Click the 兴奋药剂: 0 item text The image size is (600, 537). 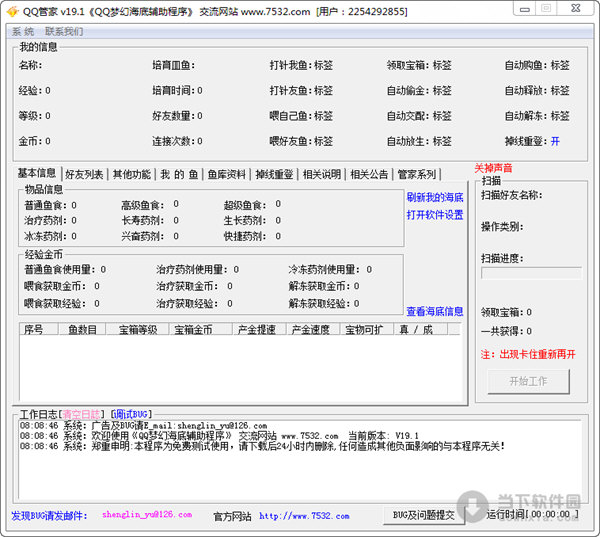pyautogui.click(x=150, y=237)
